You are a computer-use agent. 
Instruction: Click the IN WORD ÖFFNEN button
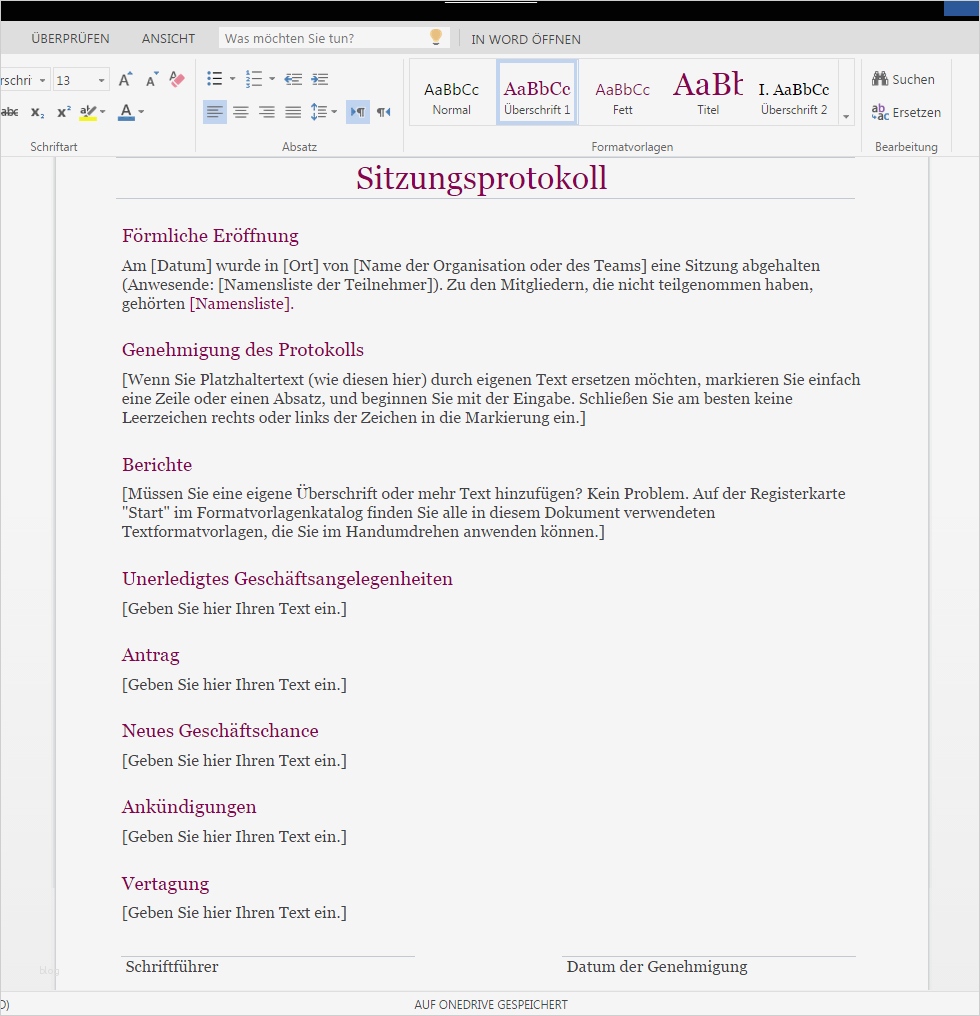click(x=525, y=39)
